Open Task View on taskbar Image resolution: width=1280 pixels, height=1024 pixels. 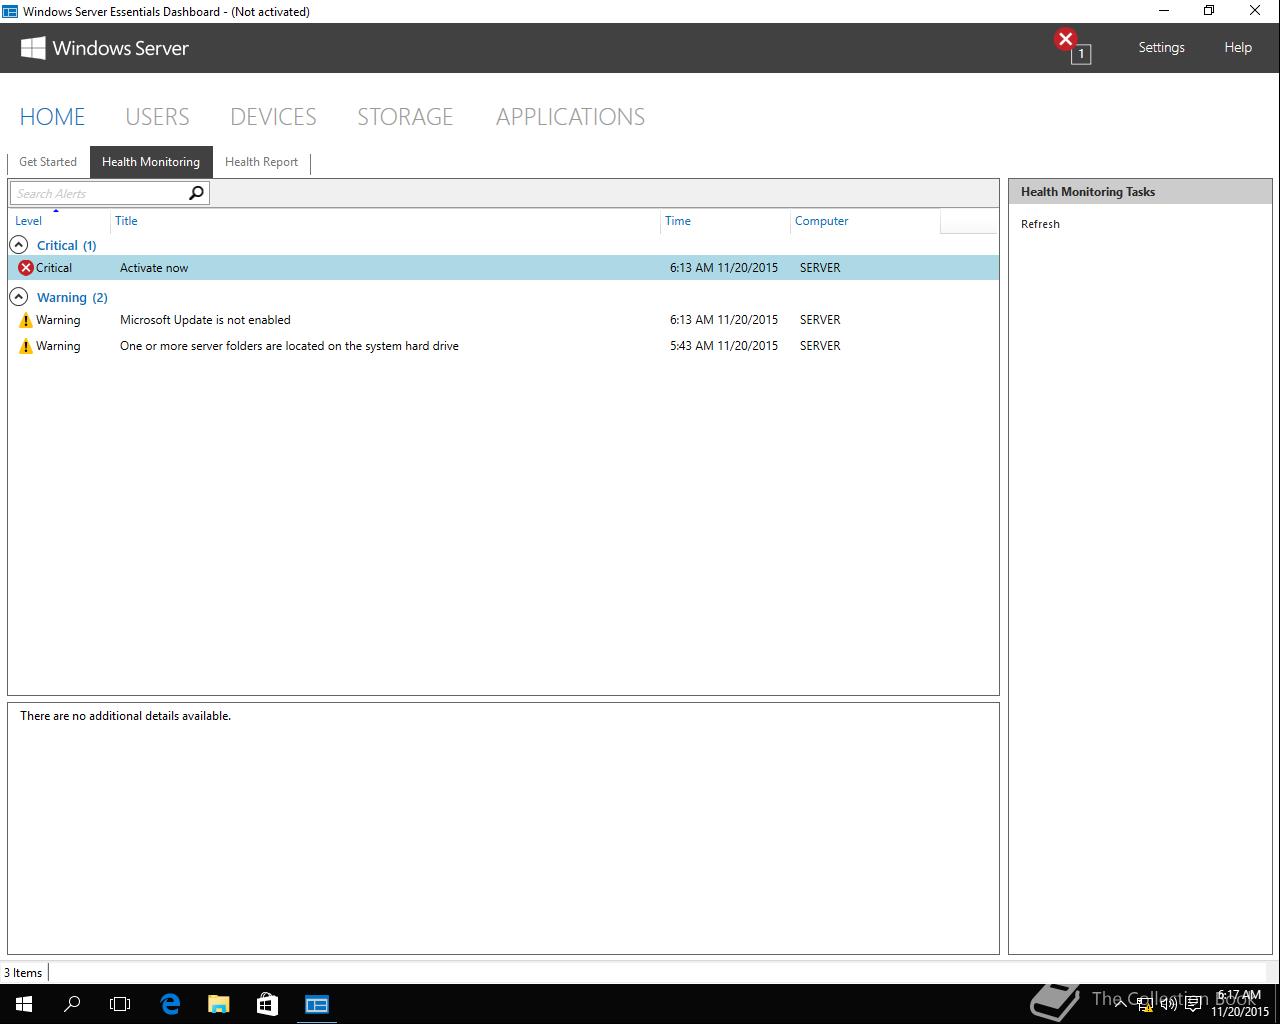click(x=120, y=1004)
